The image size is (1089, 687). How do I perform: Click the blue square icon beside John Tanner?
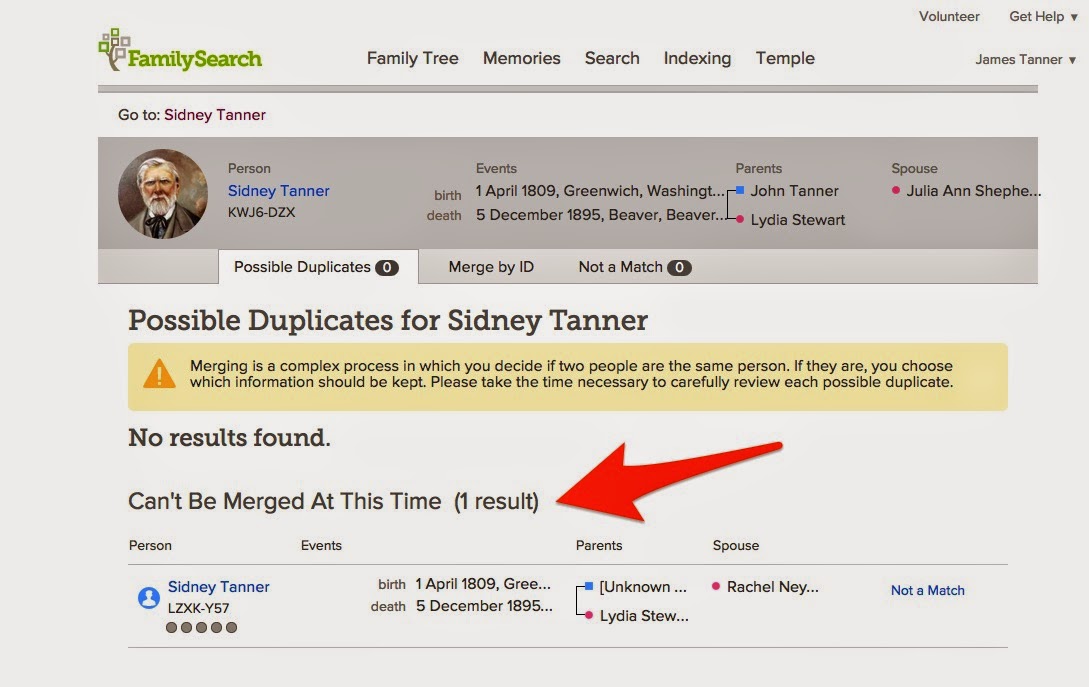740,190
